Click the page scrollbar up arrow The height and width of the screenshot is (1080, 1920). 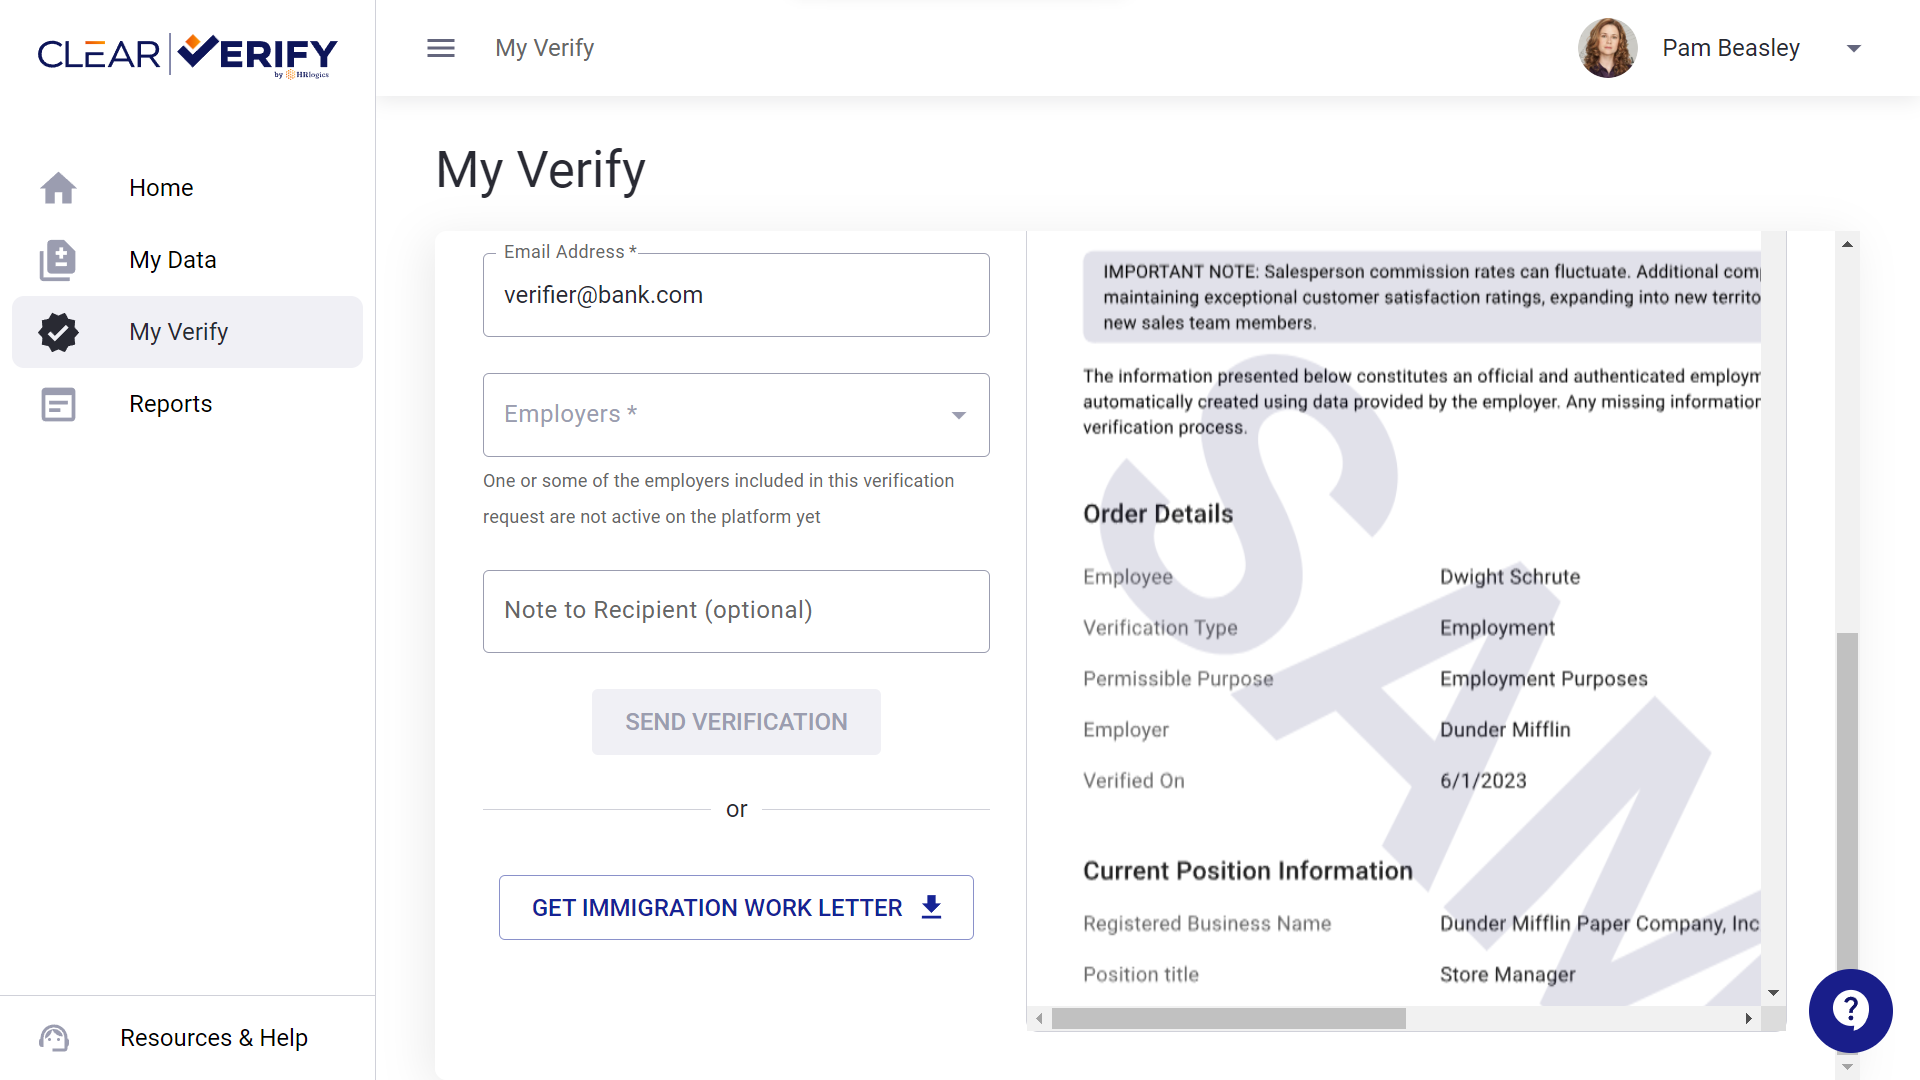pyautogui.click(x=1847, y=244)
